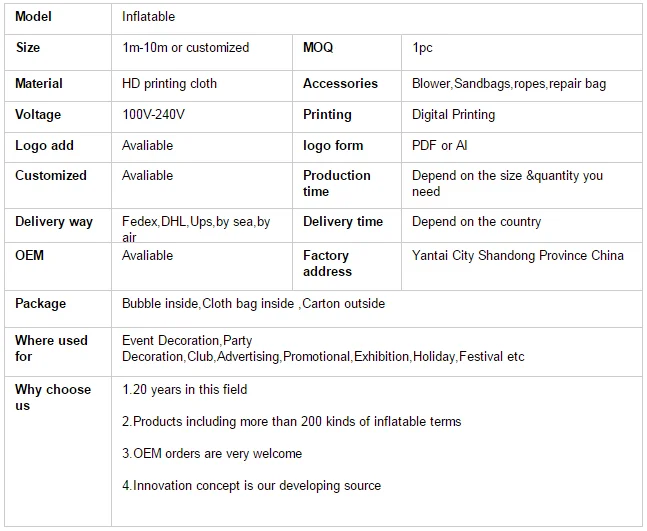
Task: Click "Depend on the size &quantity" text
Action: [x=507, y=176]
